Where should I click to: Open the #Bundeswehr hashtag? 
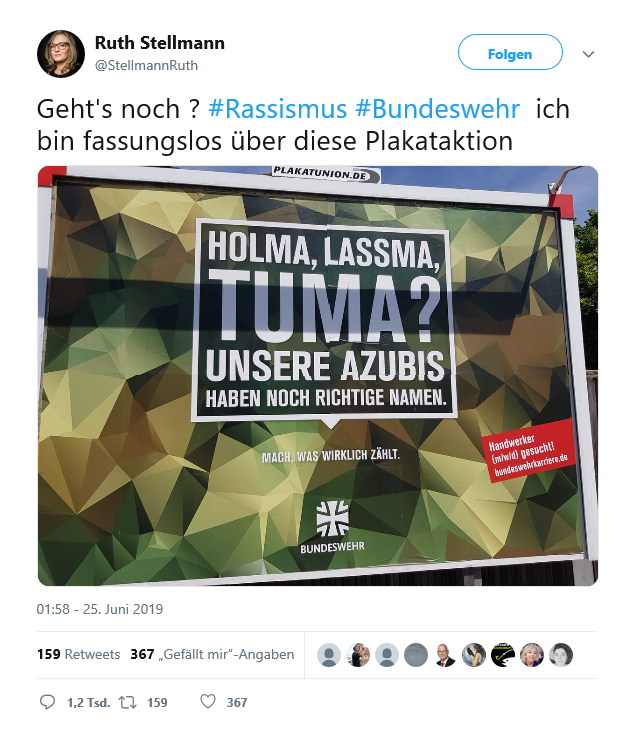click(437, 109)
